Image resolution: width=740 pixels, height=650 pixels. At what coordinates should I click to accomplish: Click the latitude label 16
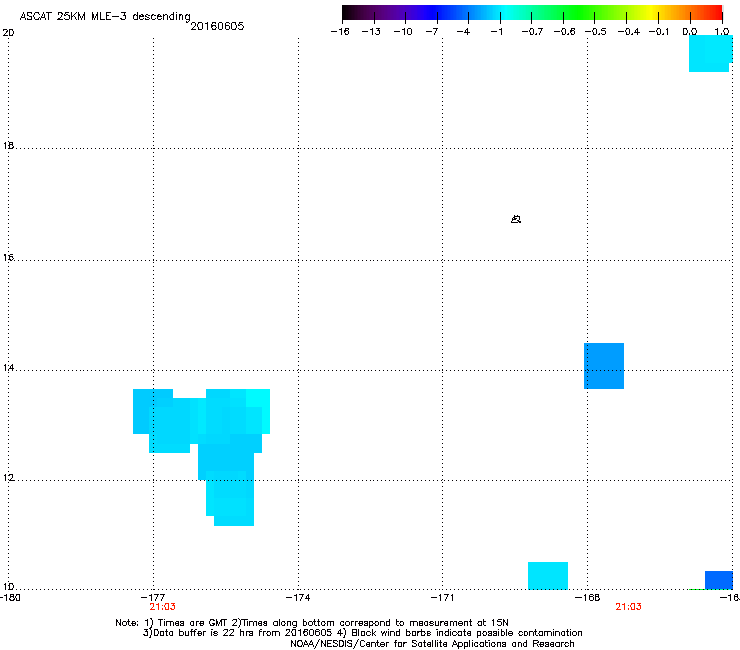pyautogui.click(x=8, y=257)
